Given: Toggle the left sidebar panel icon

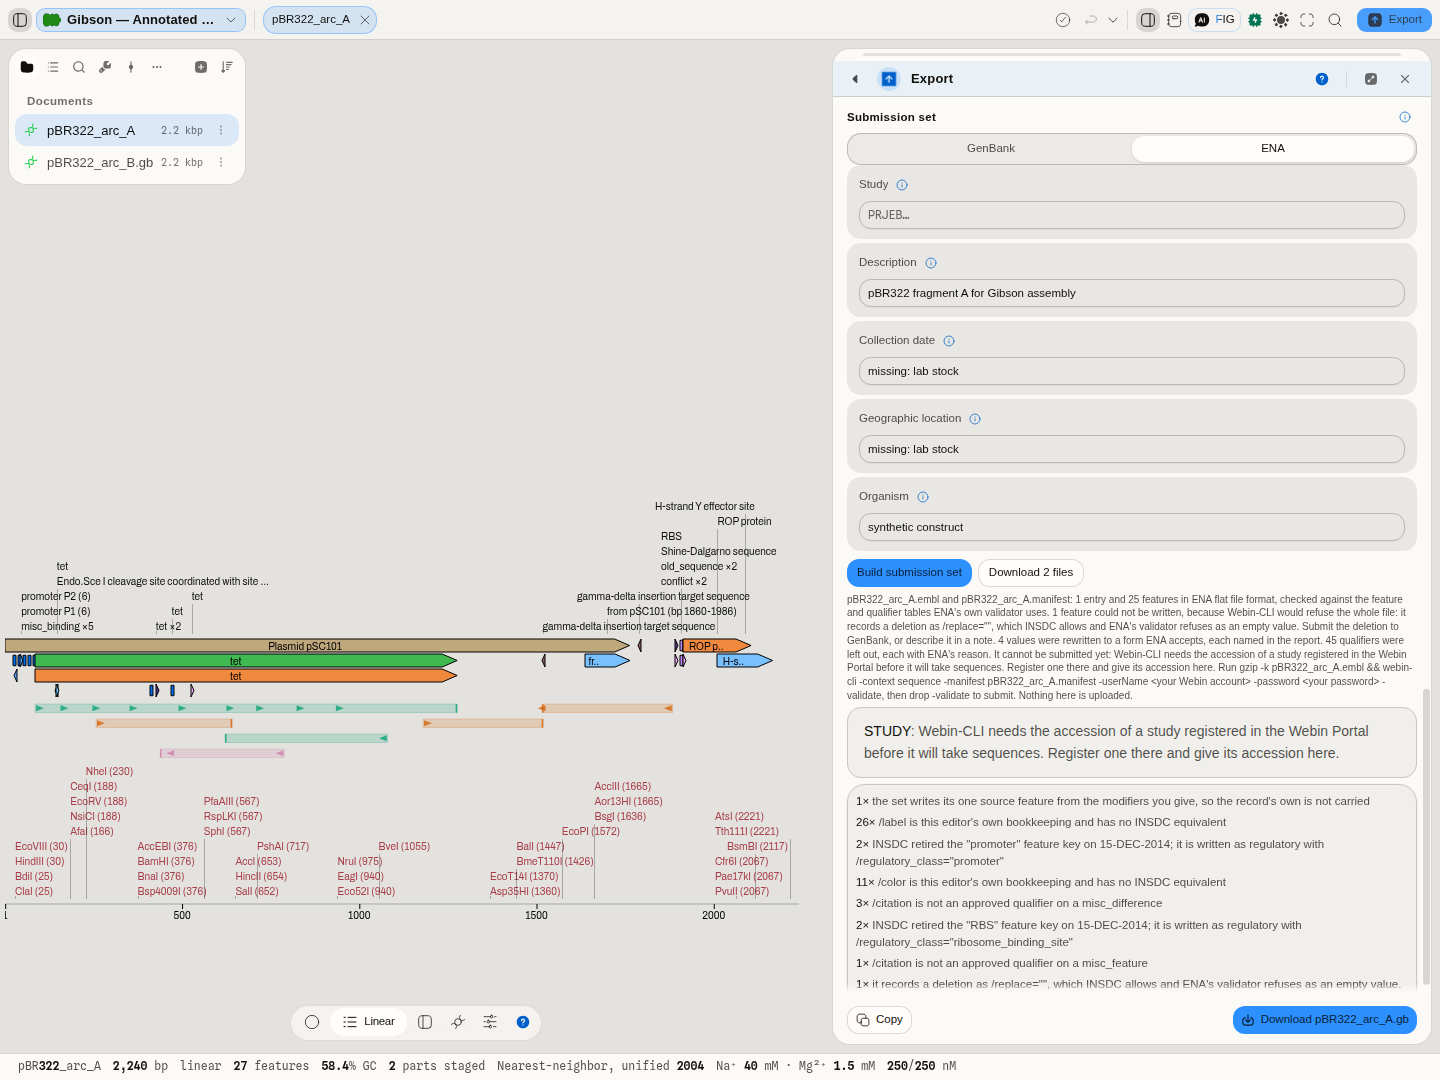Looking at the screenshot, I should 20,20.
